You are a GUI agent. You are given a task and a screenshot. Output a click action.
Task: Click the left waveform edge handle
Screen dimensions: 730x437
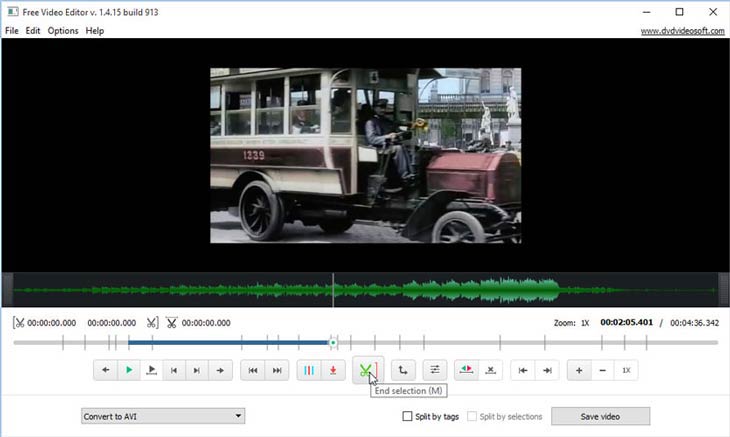pos(7,289)
